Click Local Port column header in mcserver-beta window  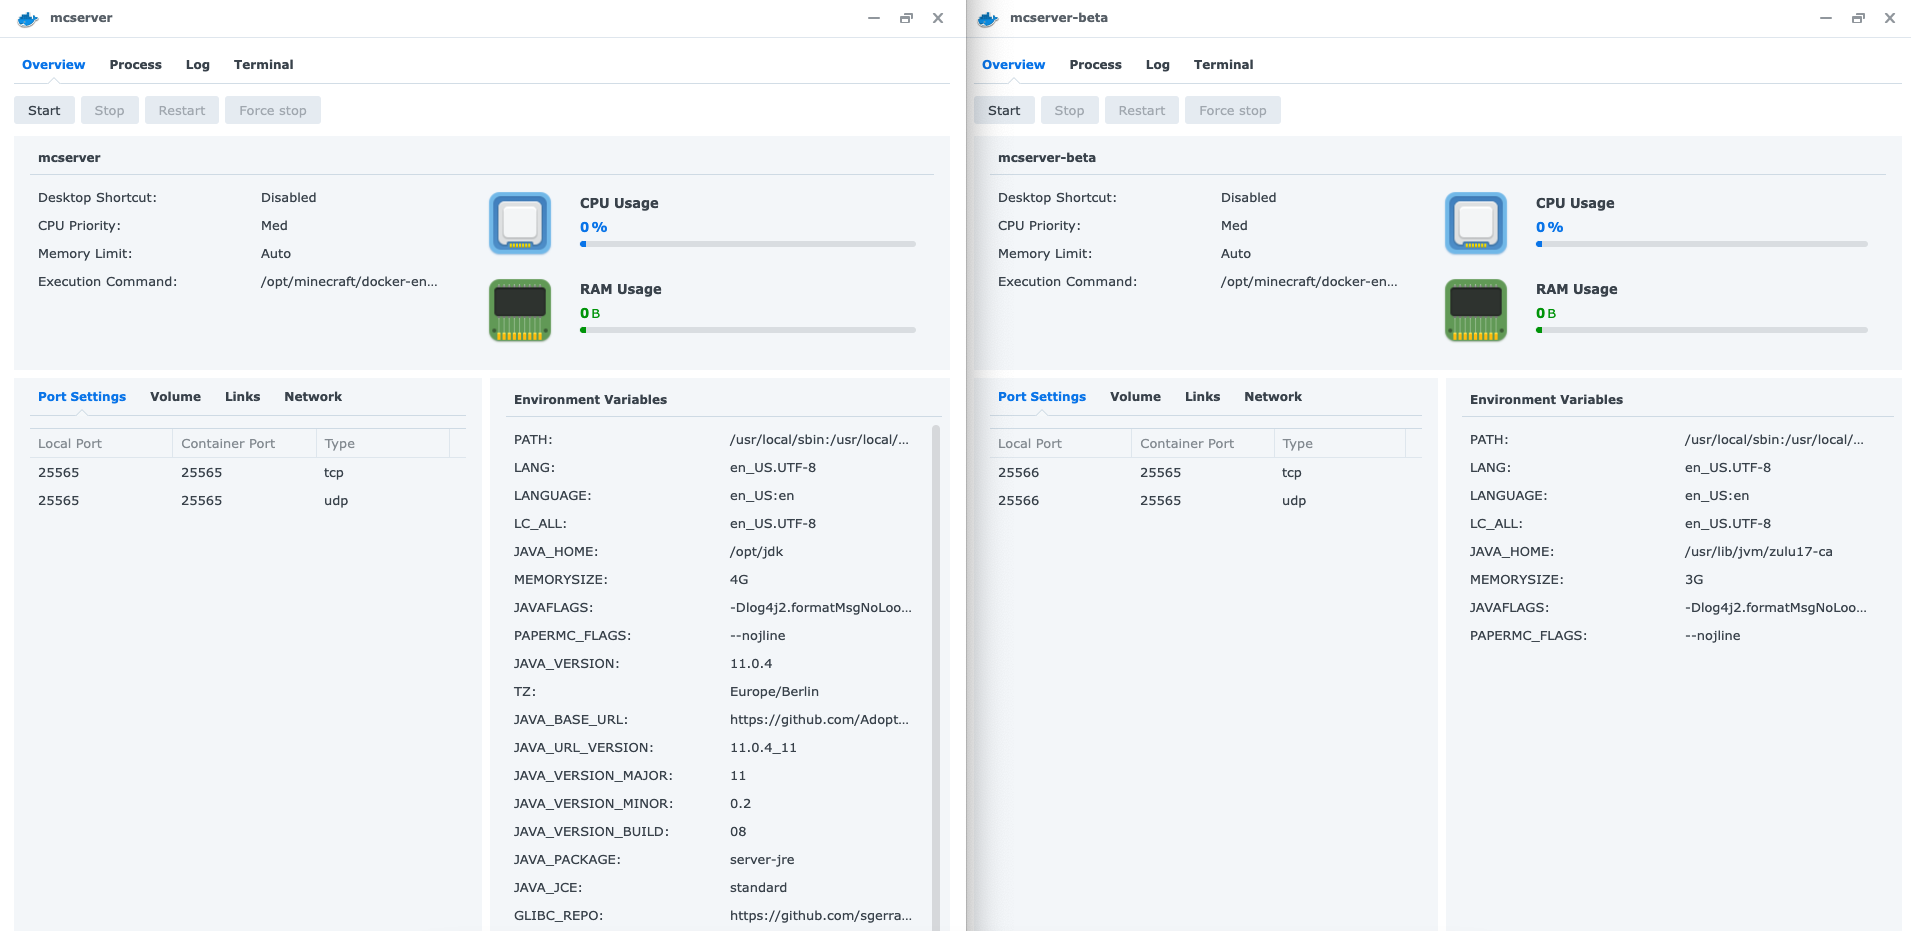pyautogui.click(x=1061, y=443)
